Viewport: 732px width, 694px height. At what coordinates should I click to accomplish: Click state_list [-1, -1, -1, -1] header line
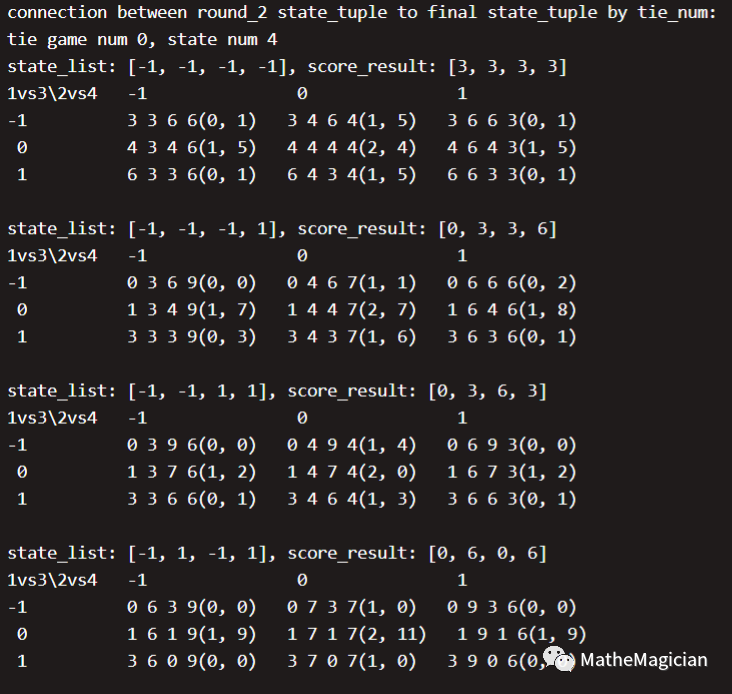coord(287,67)
